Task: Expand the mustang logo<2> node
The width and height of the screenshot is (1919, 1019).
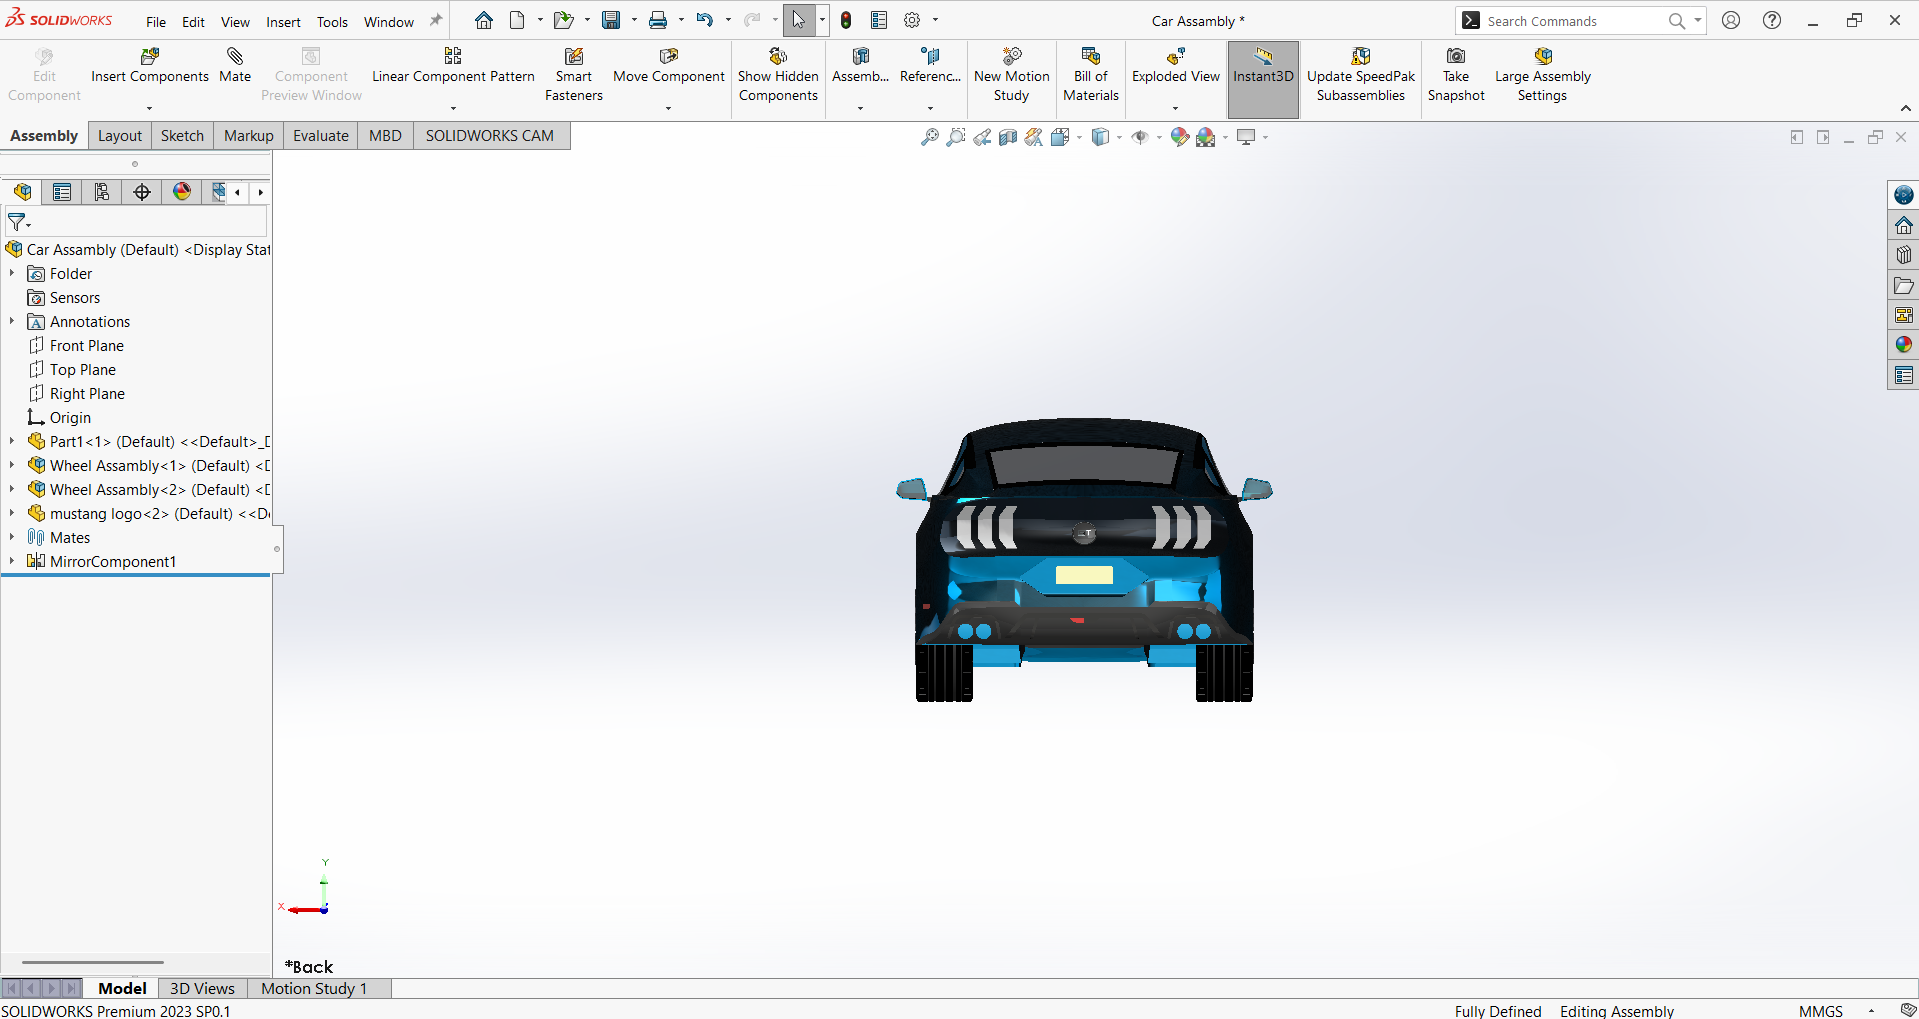Action: pyautogui.click(x=12, y=513)
